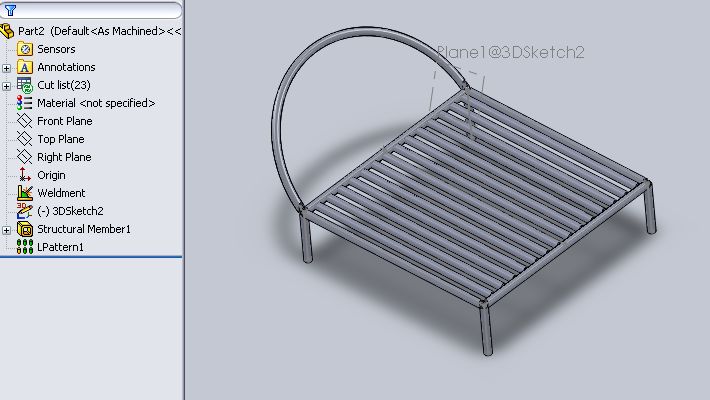Viewport: 710px width, 400px height.
Task: Click the Weldment feature icon
Action: [24, 193]
